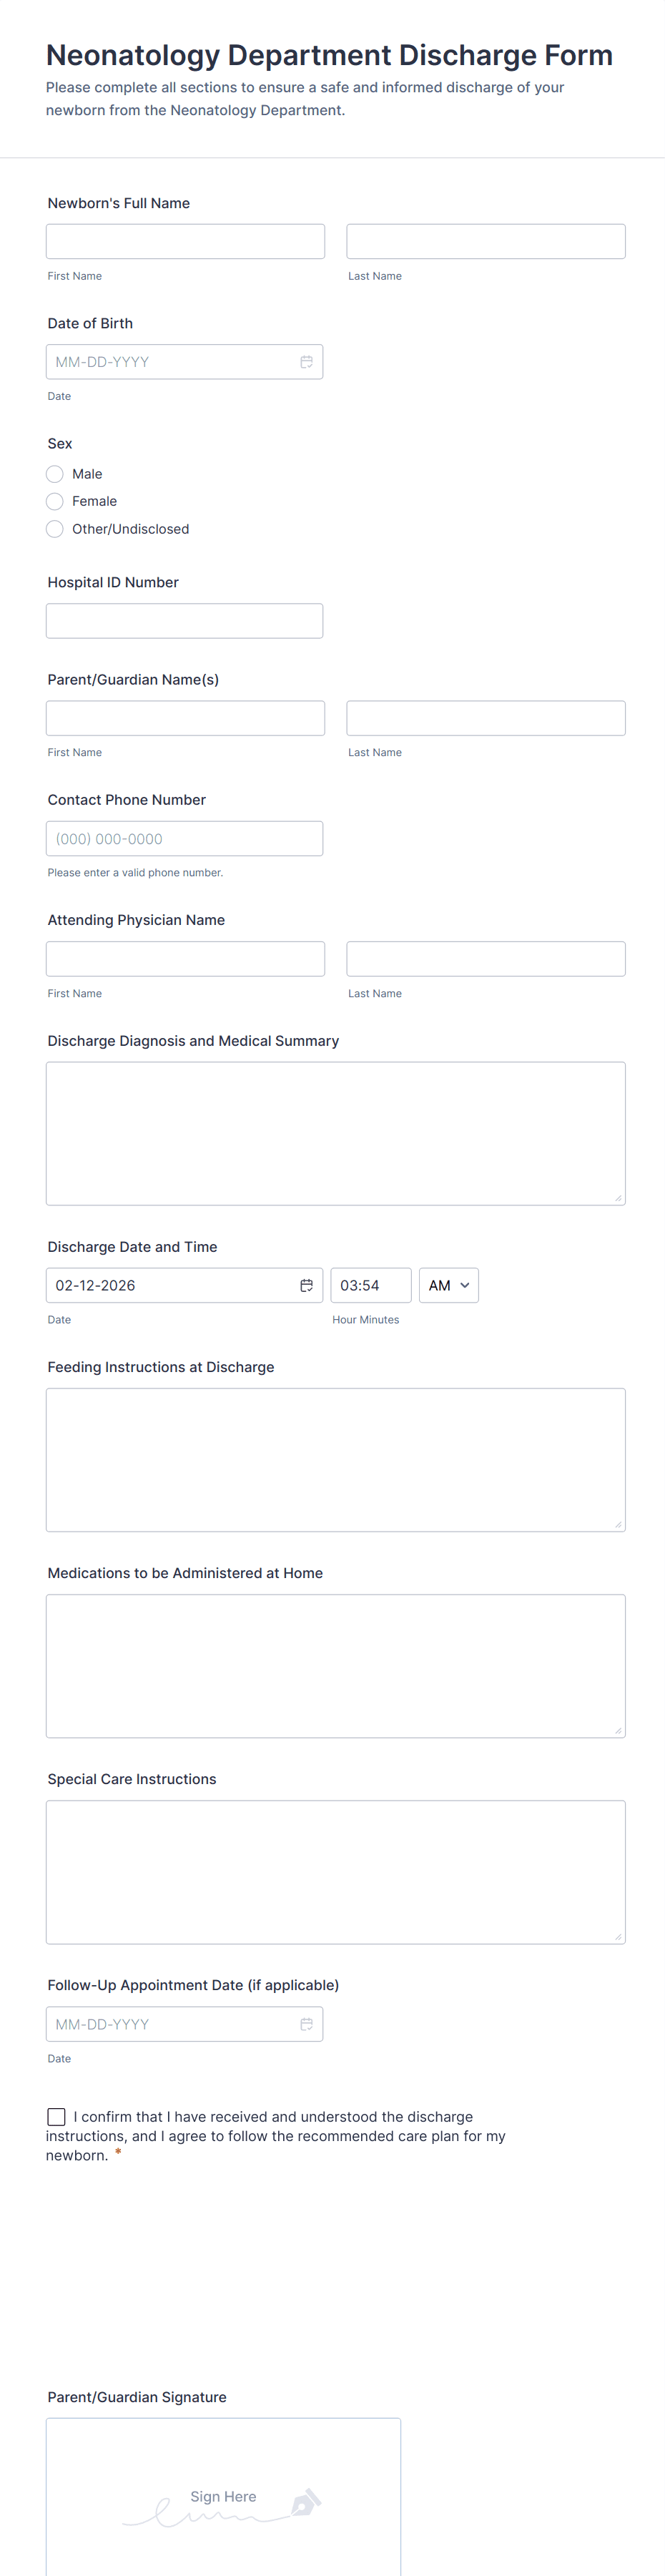
Task: Click the Sign Here signature area
Action: [x=223, y=2497]
